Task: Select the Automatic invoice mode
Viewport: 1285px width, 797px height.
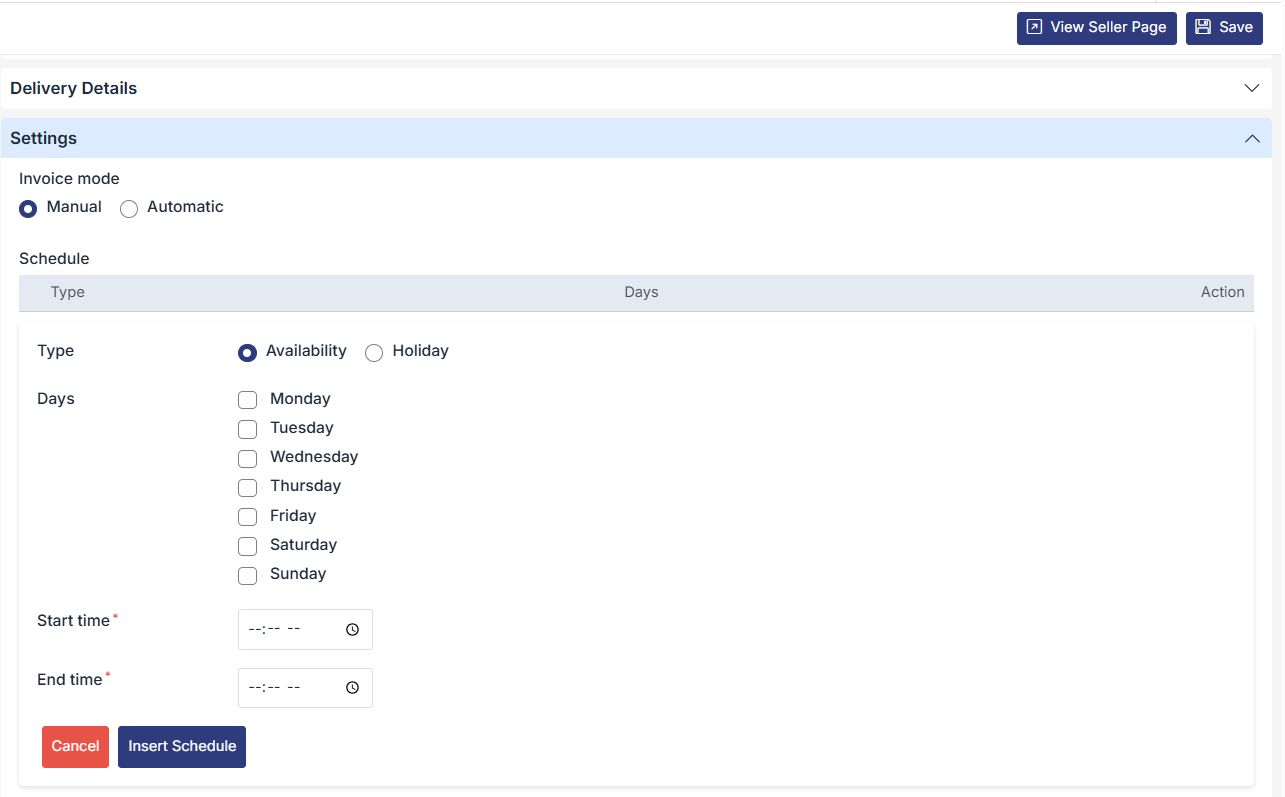Action: tap(129, 208)
